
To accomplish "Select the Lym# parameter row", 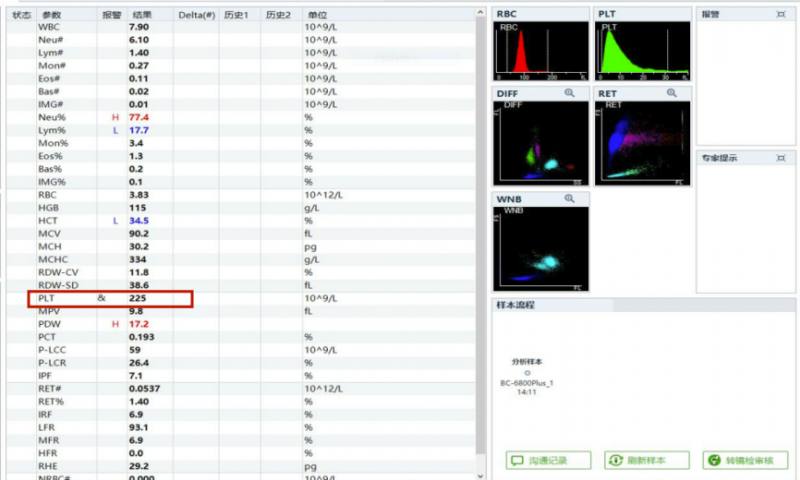I will click(x=241, y=53).
